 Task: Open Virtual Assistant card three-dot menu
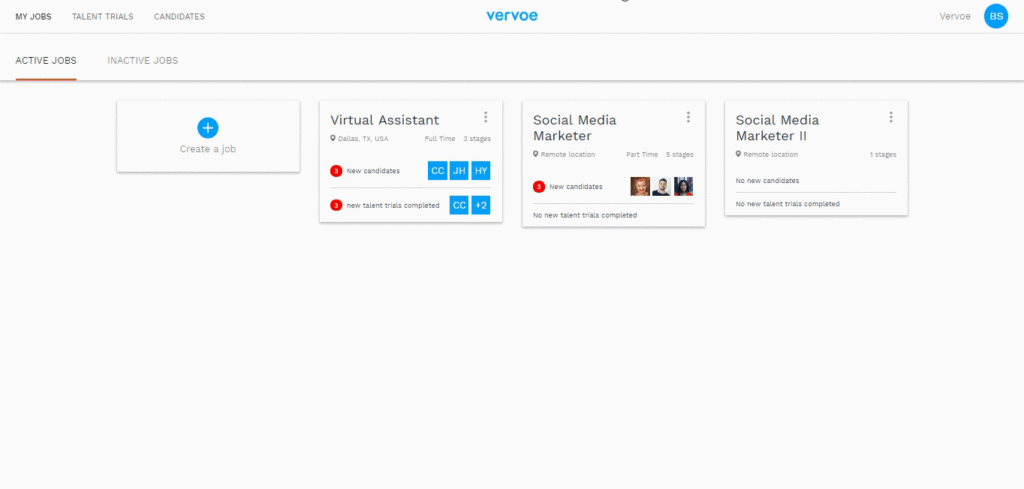point(485,117)
